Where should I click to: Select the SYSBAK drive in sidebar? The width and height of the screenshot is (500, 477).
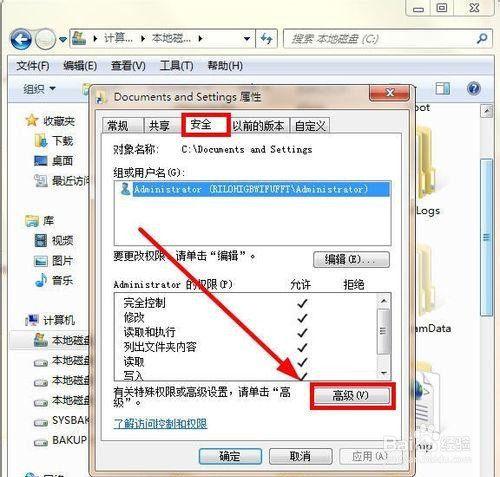point(62,421)
